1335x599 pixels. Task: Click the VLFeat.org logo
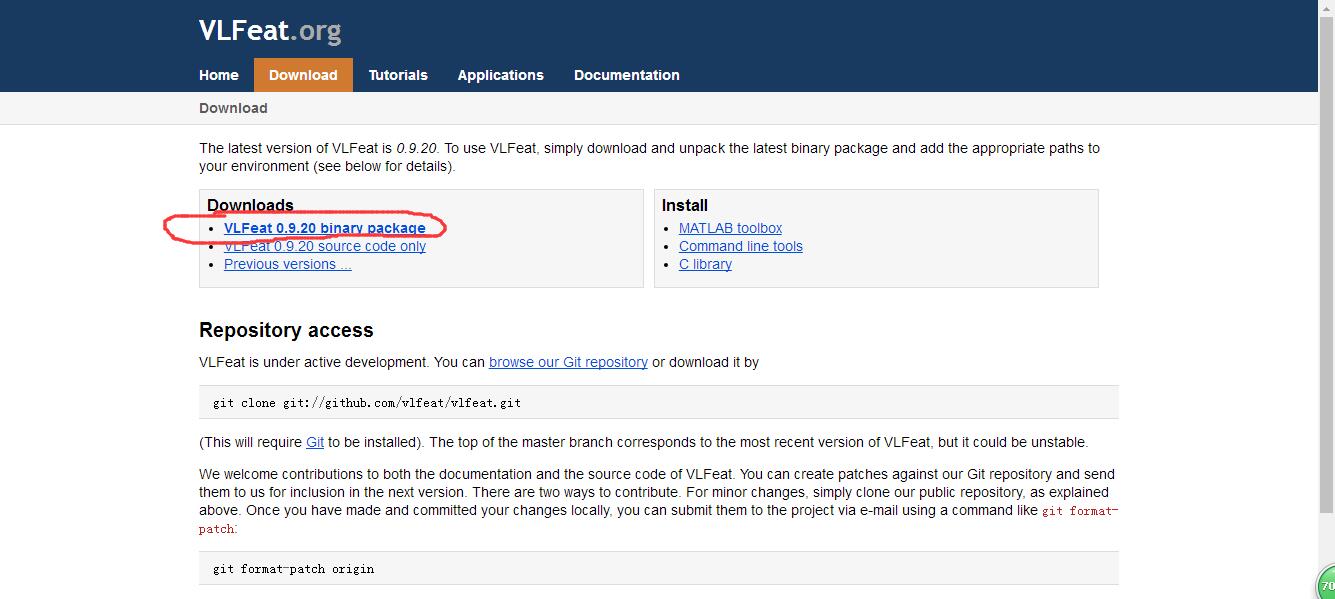tap(270, 30)
